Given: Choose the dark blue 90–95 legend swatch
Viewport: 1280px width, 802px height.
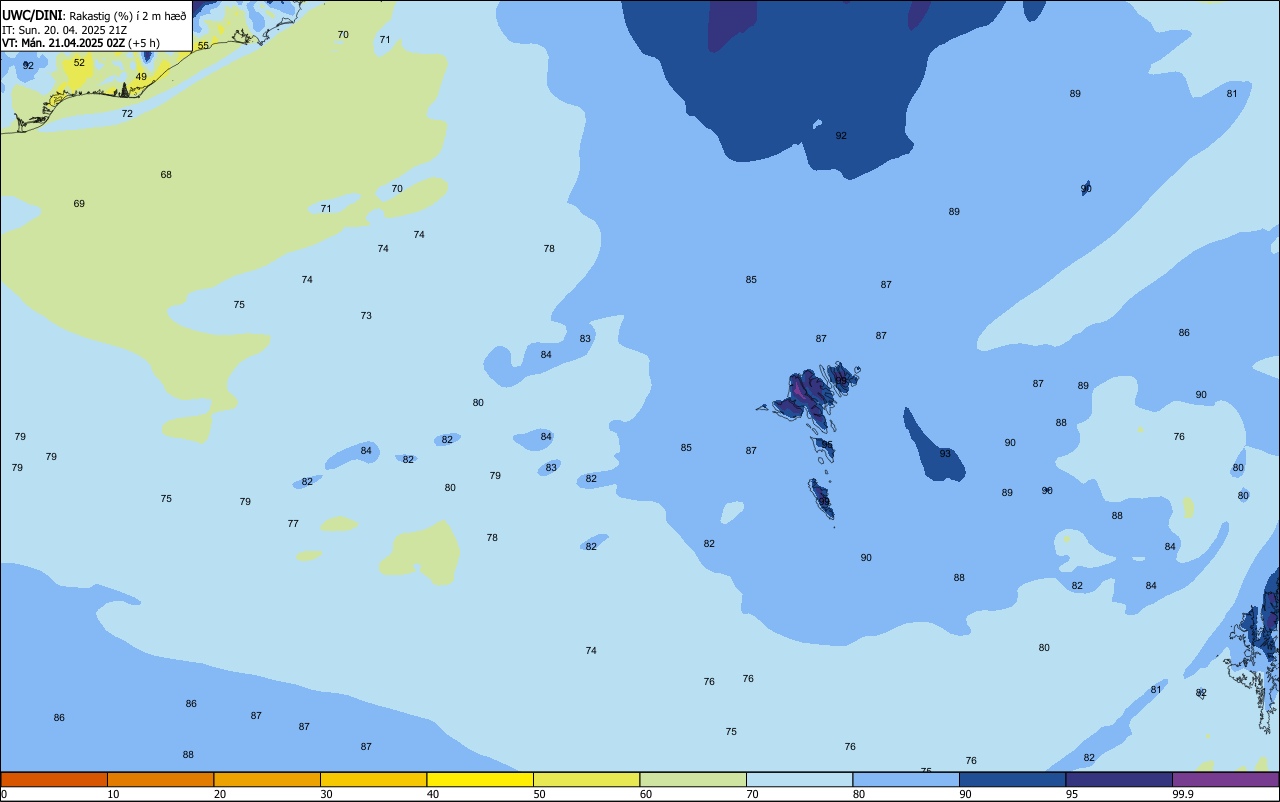Looking at the screenshot, I should coord(1012,779).
